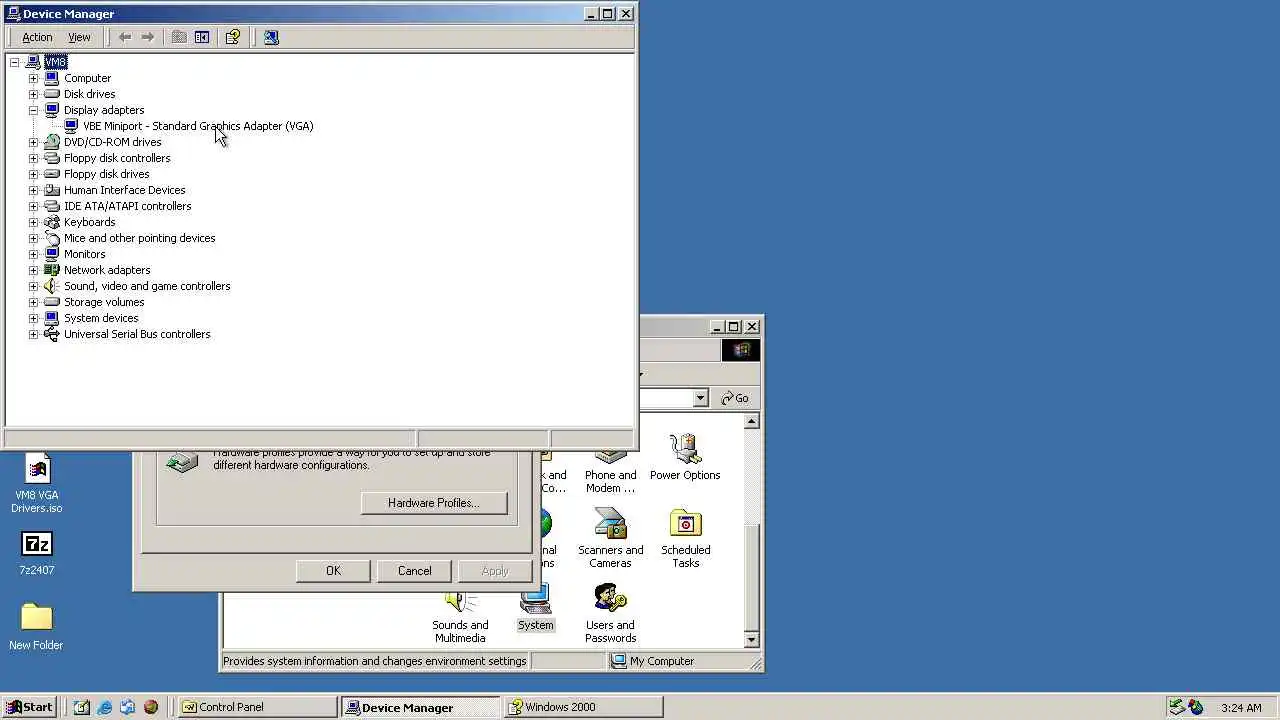Open Scheduled Tasks in Control Panel

[x=685, y=539]
